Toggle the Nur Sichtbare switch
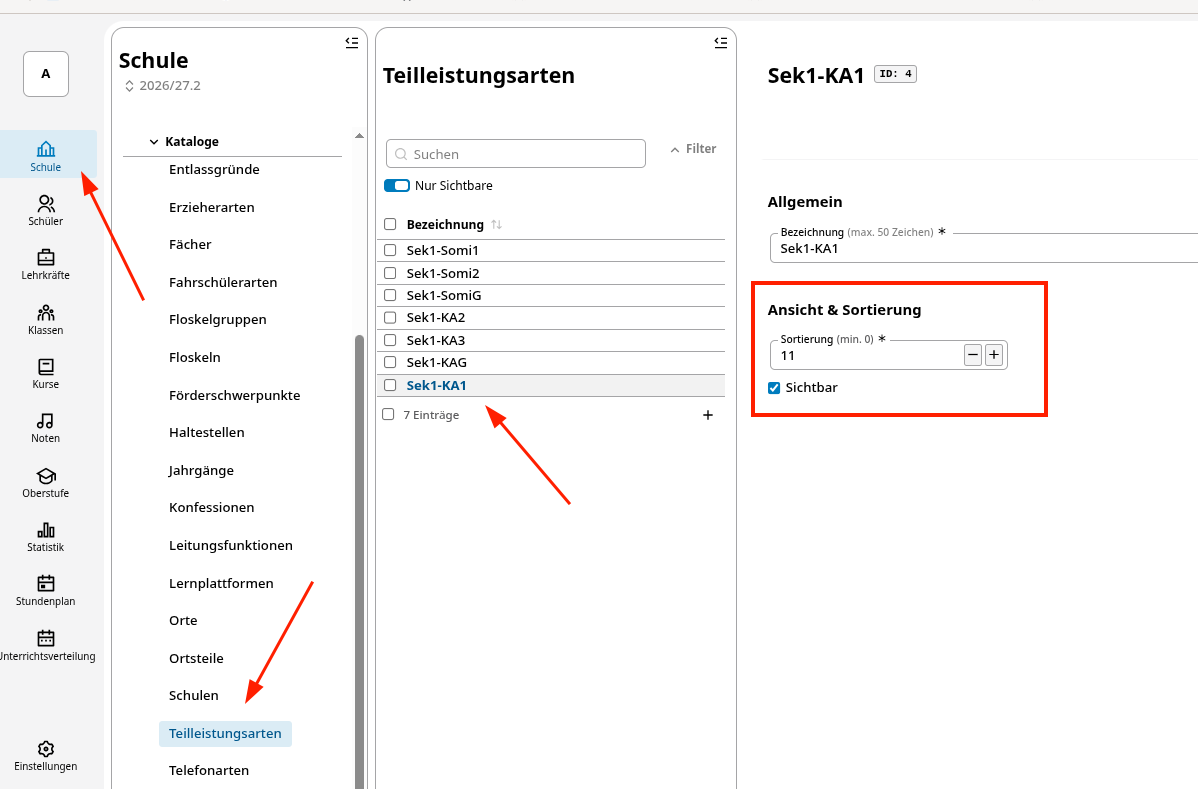This screenshot has width=1198, height=789. coord(397,186)
